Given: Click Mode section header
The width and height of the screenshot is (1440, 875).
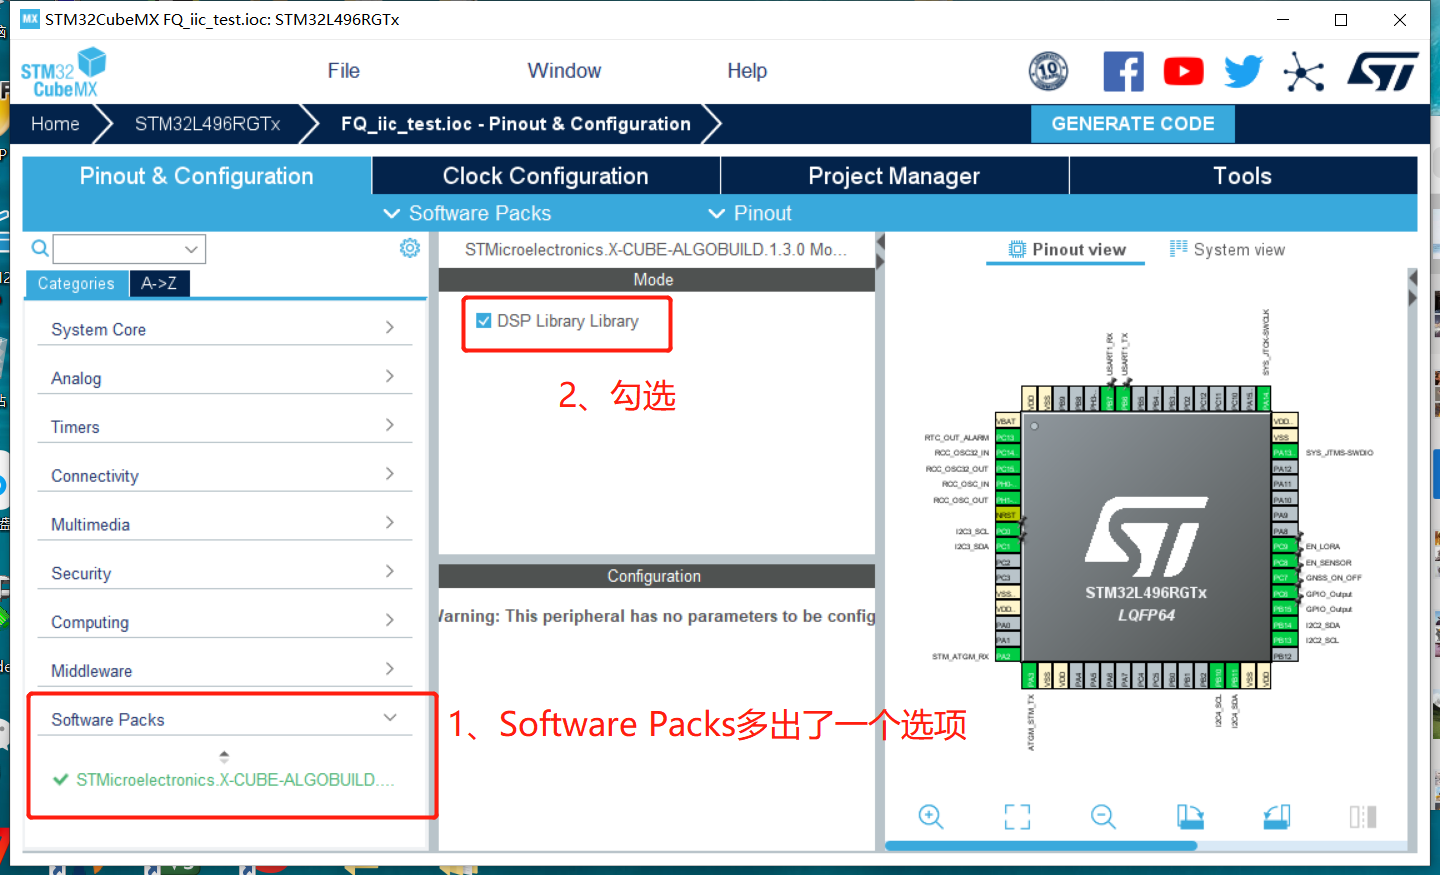Looking at the screenshot, I should [x=656, y=280].
